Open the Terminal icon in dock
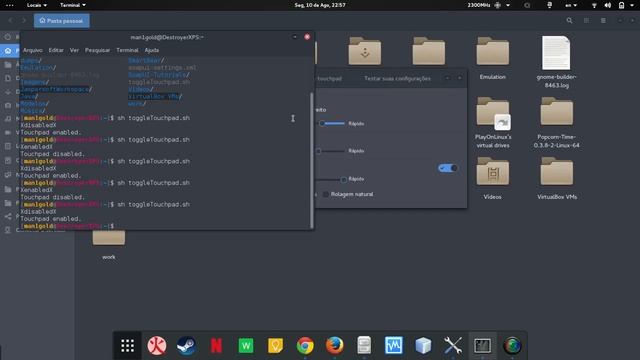The image size is (640, 360). point(482,346)
